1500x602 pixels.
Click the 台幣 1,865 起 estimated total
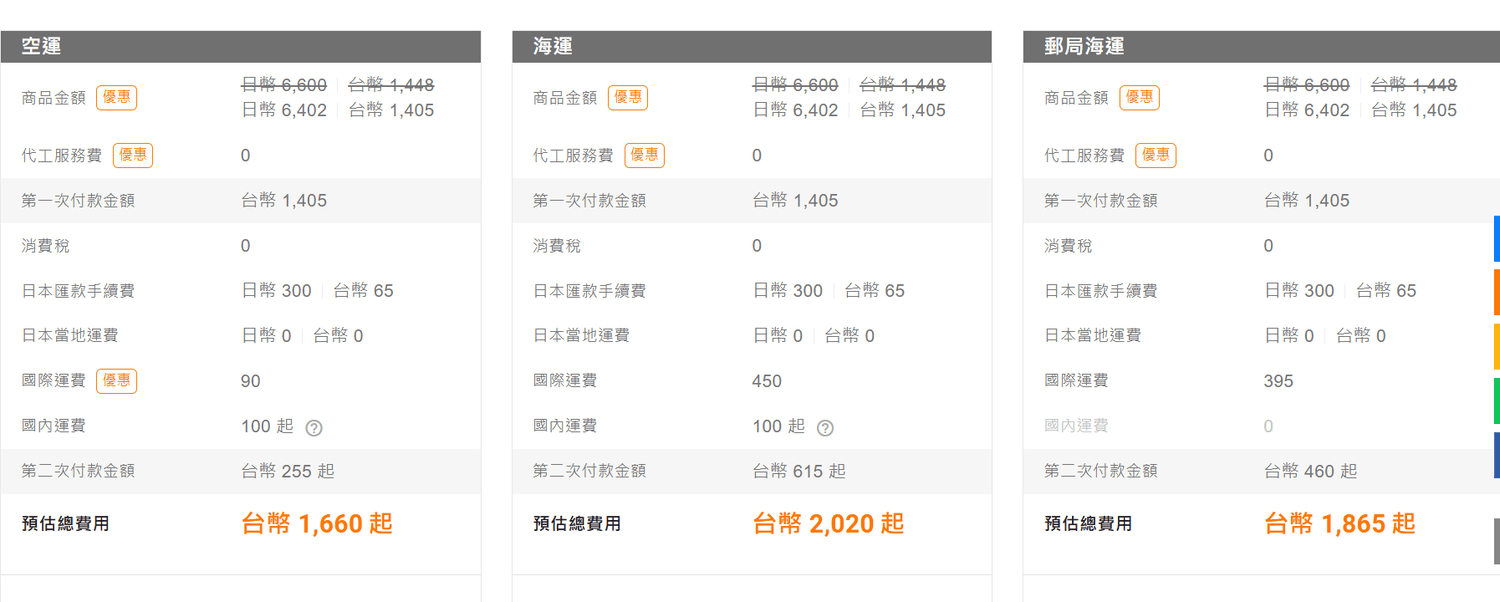(1340, 523)
